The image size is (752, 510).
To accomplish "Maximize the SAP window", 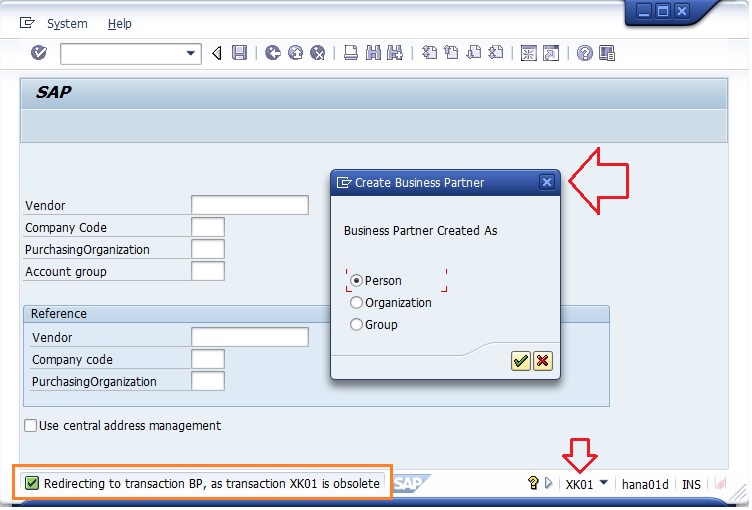I will click(662, 11).
